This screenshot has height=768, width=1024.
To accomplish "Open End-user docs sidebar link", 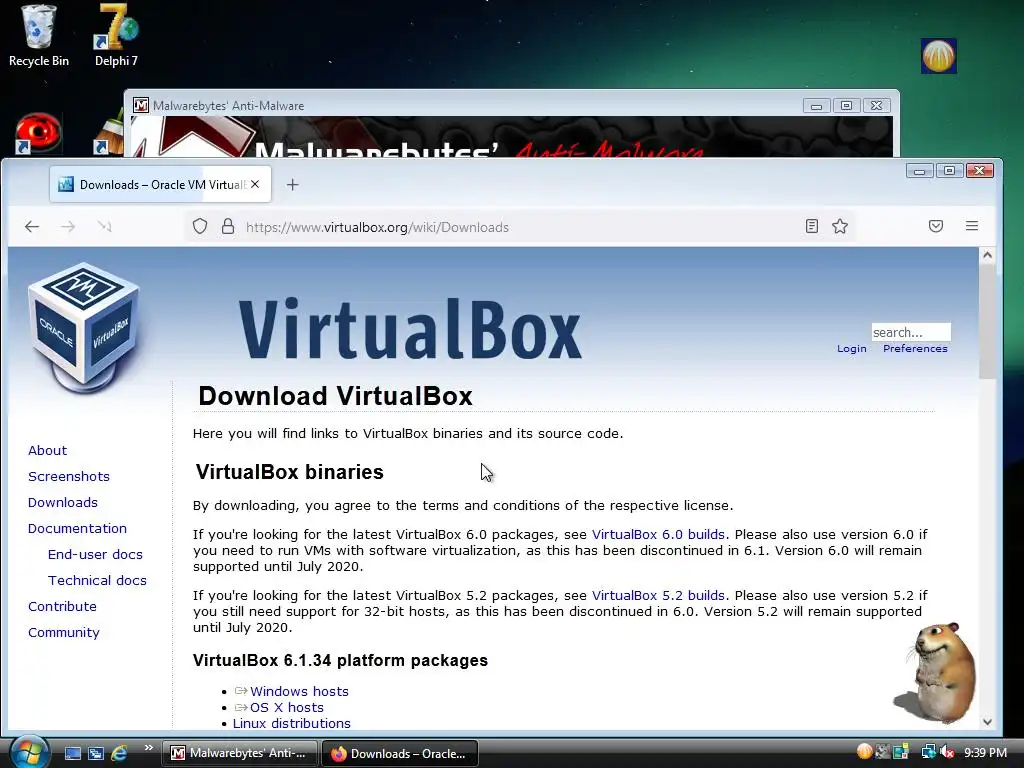I will [x=95, y=554].
